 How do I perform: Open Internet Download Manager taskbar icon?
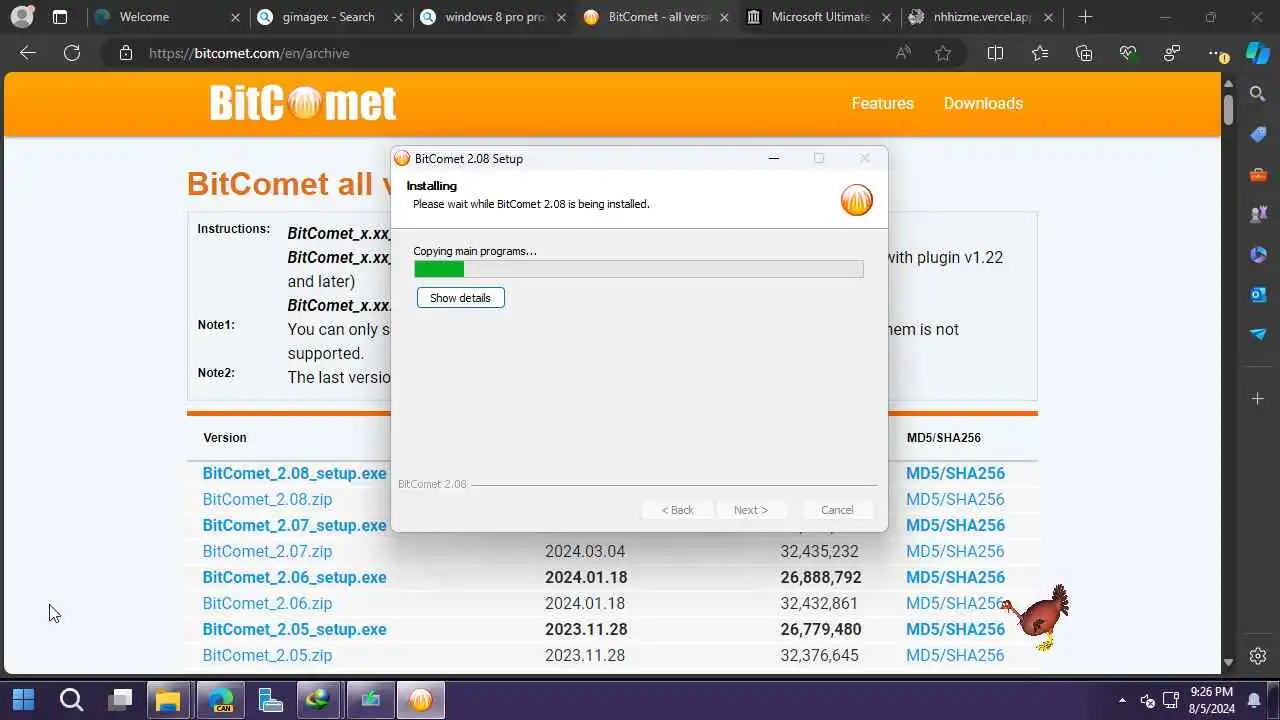click(x=320, y=699)
